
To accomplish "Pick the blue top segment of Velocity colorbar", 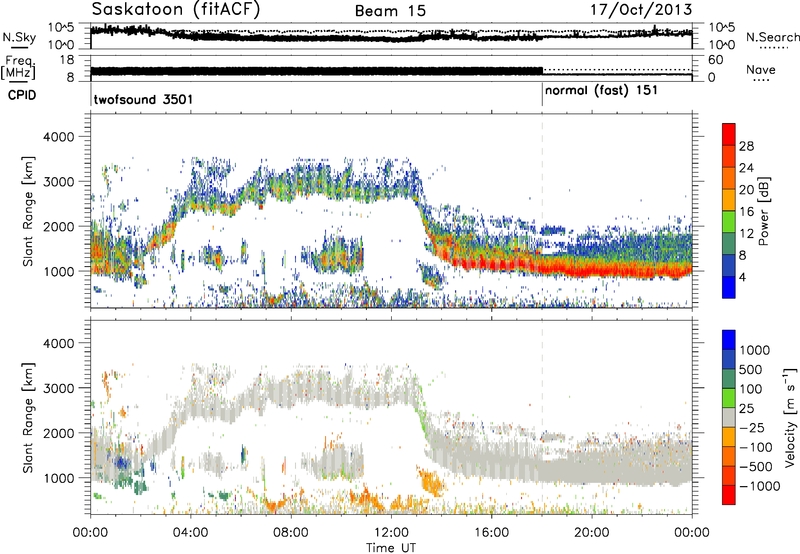I will [729, 340].
